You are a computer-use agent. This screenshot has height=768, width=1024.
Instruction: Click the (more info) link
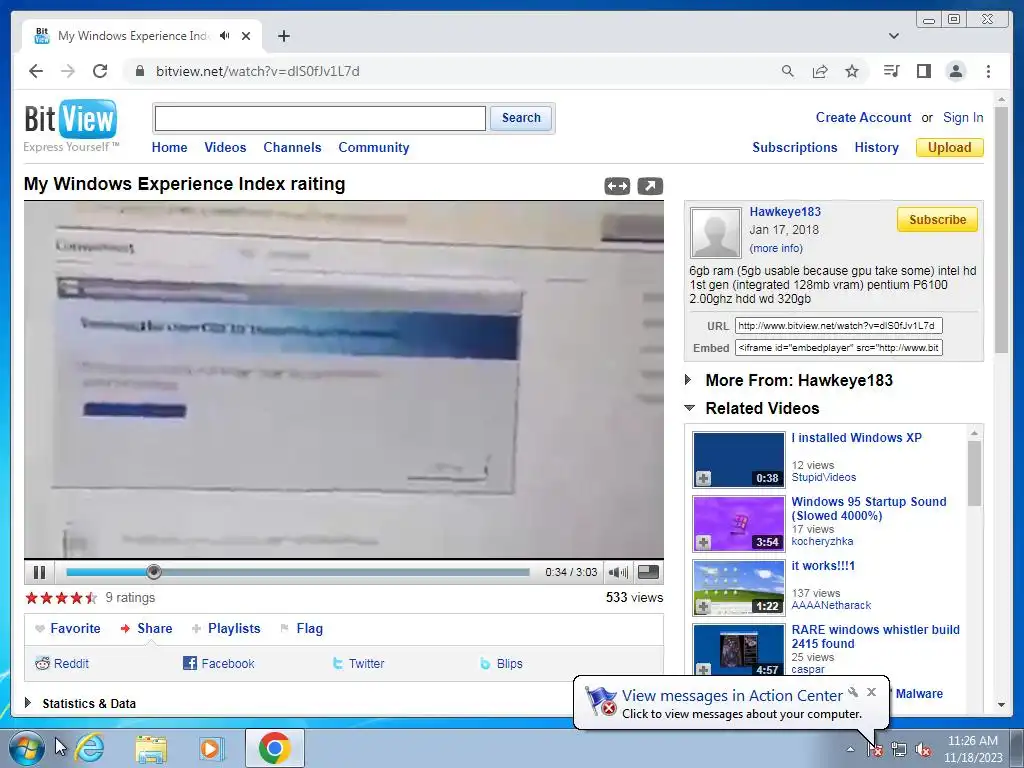coord(776,248)
